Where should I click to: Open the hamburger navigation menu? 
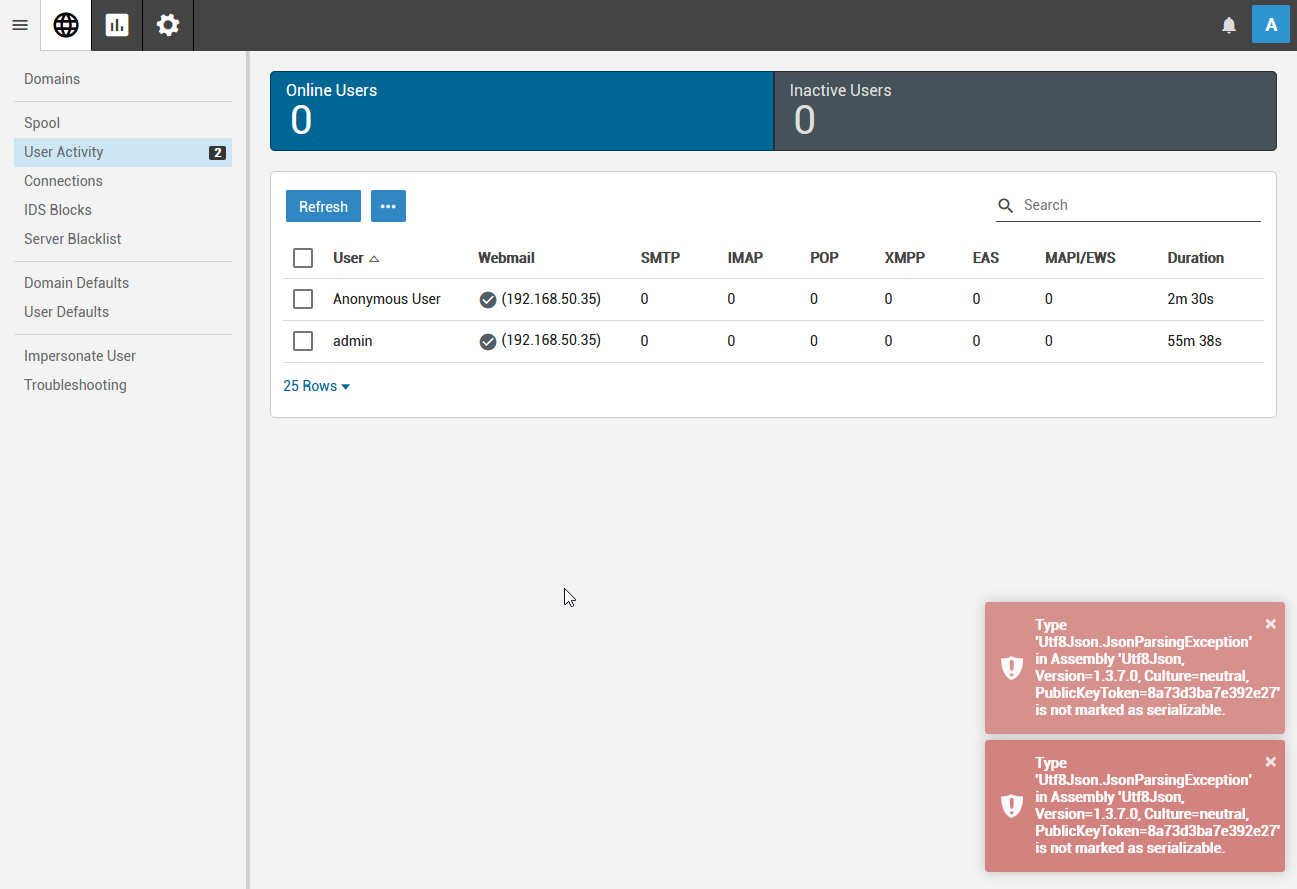[20, 25]
